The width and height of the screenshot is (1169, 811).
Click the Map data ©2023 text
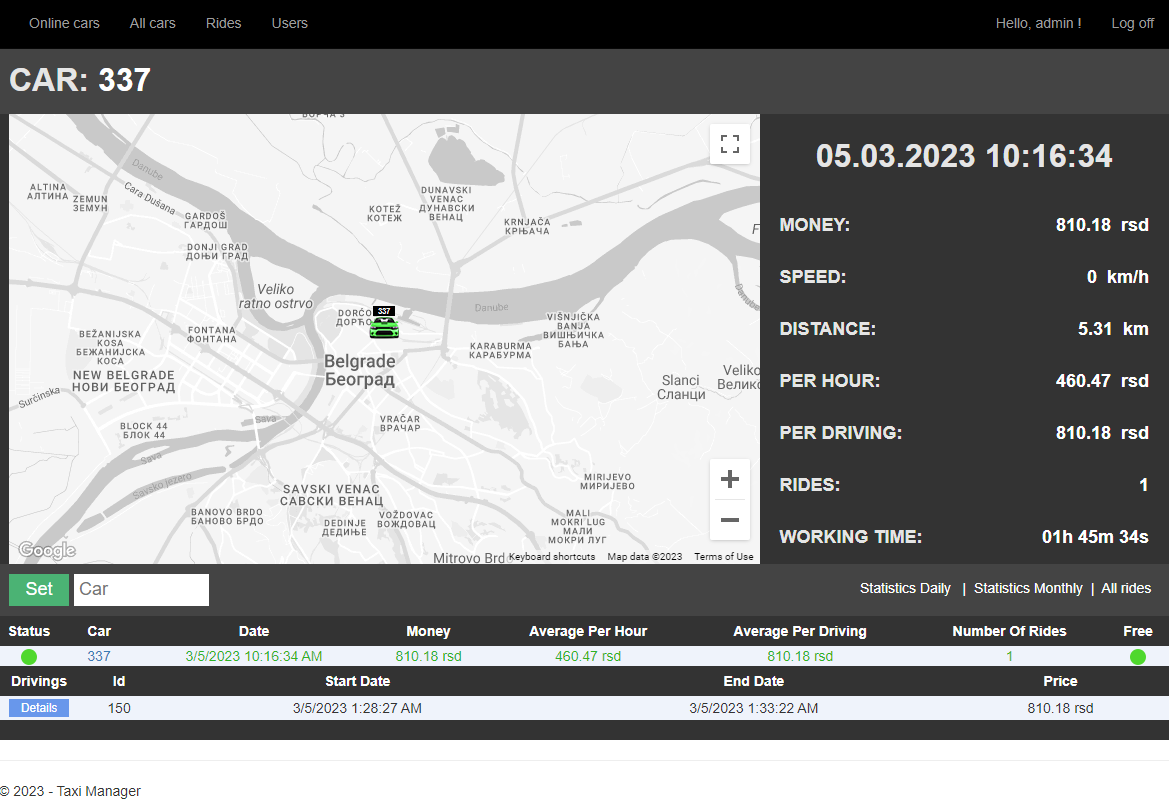coord(645,557)
